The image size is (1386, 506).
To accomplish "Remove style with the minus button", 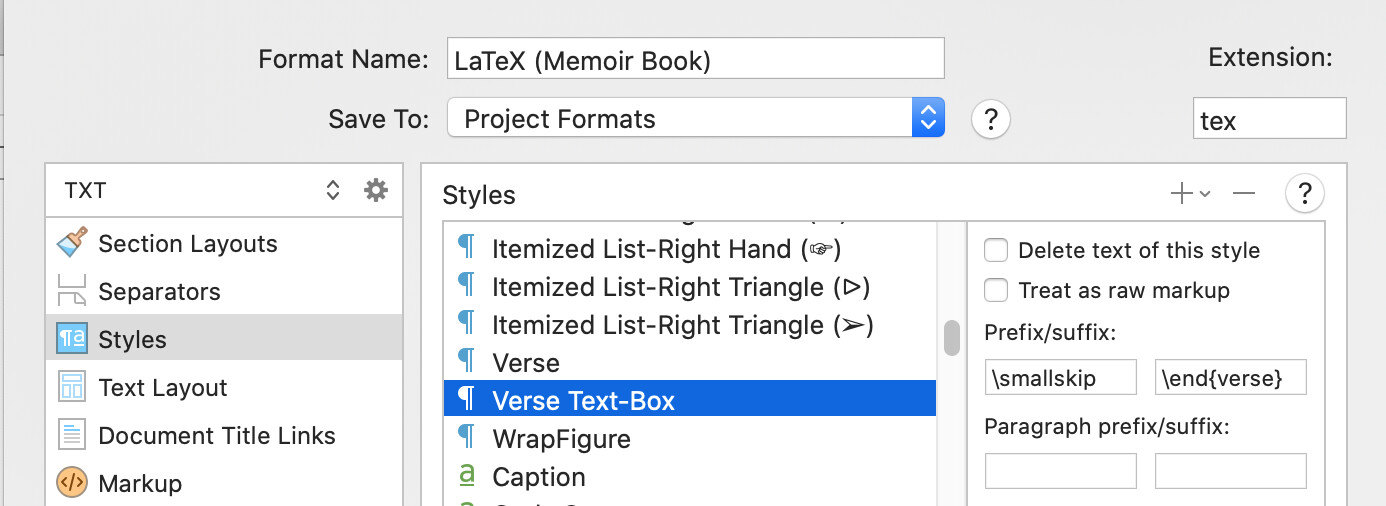I will [1244, 193].
